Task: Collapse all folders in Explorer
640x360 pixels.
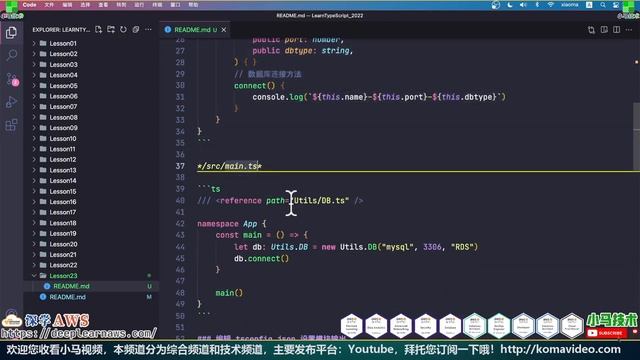Action: (136, 29)
